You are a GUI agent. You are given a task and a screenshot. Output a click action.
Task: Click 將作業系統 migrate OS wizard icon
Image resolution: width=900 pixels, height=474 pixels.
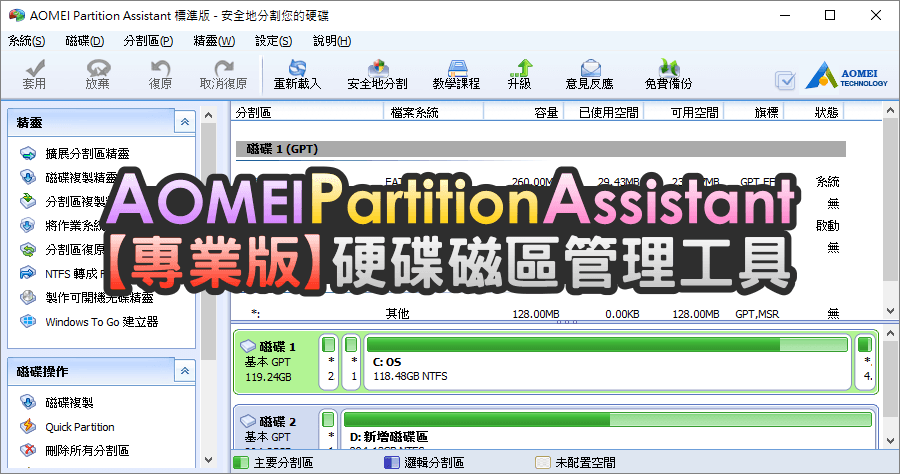click(x=28, y=225)
